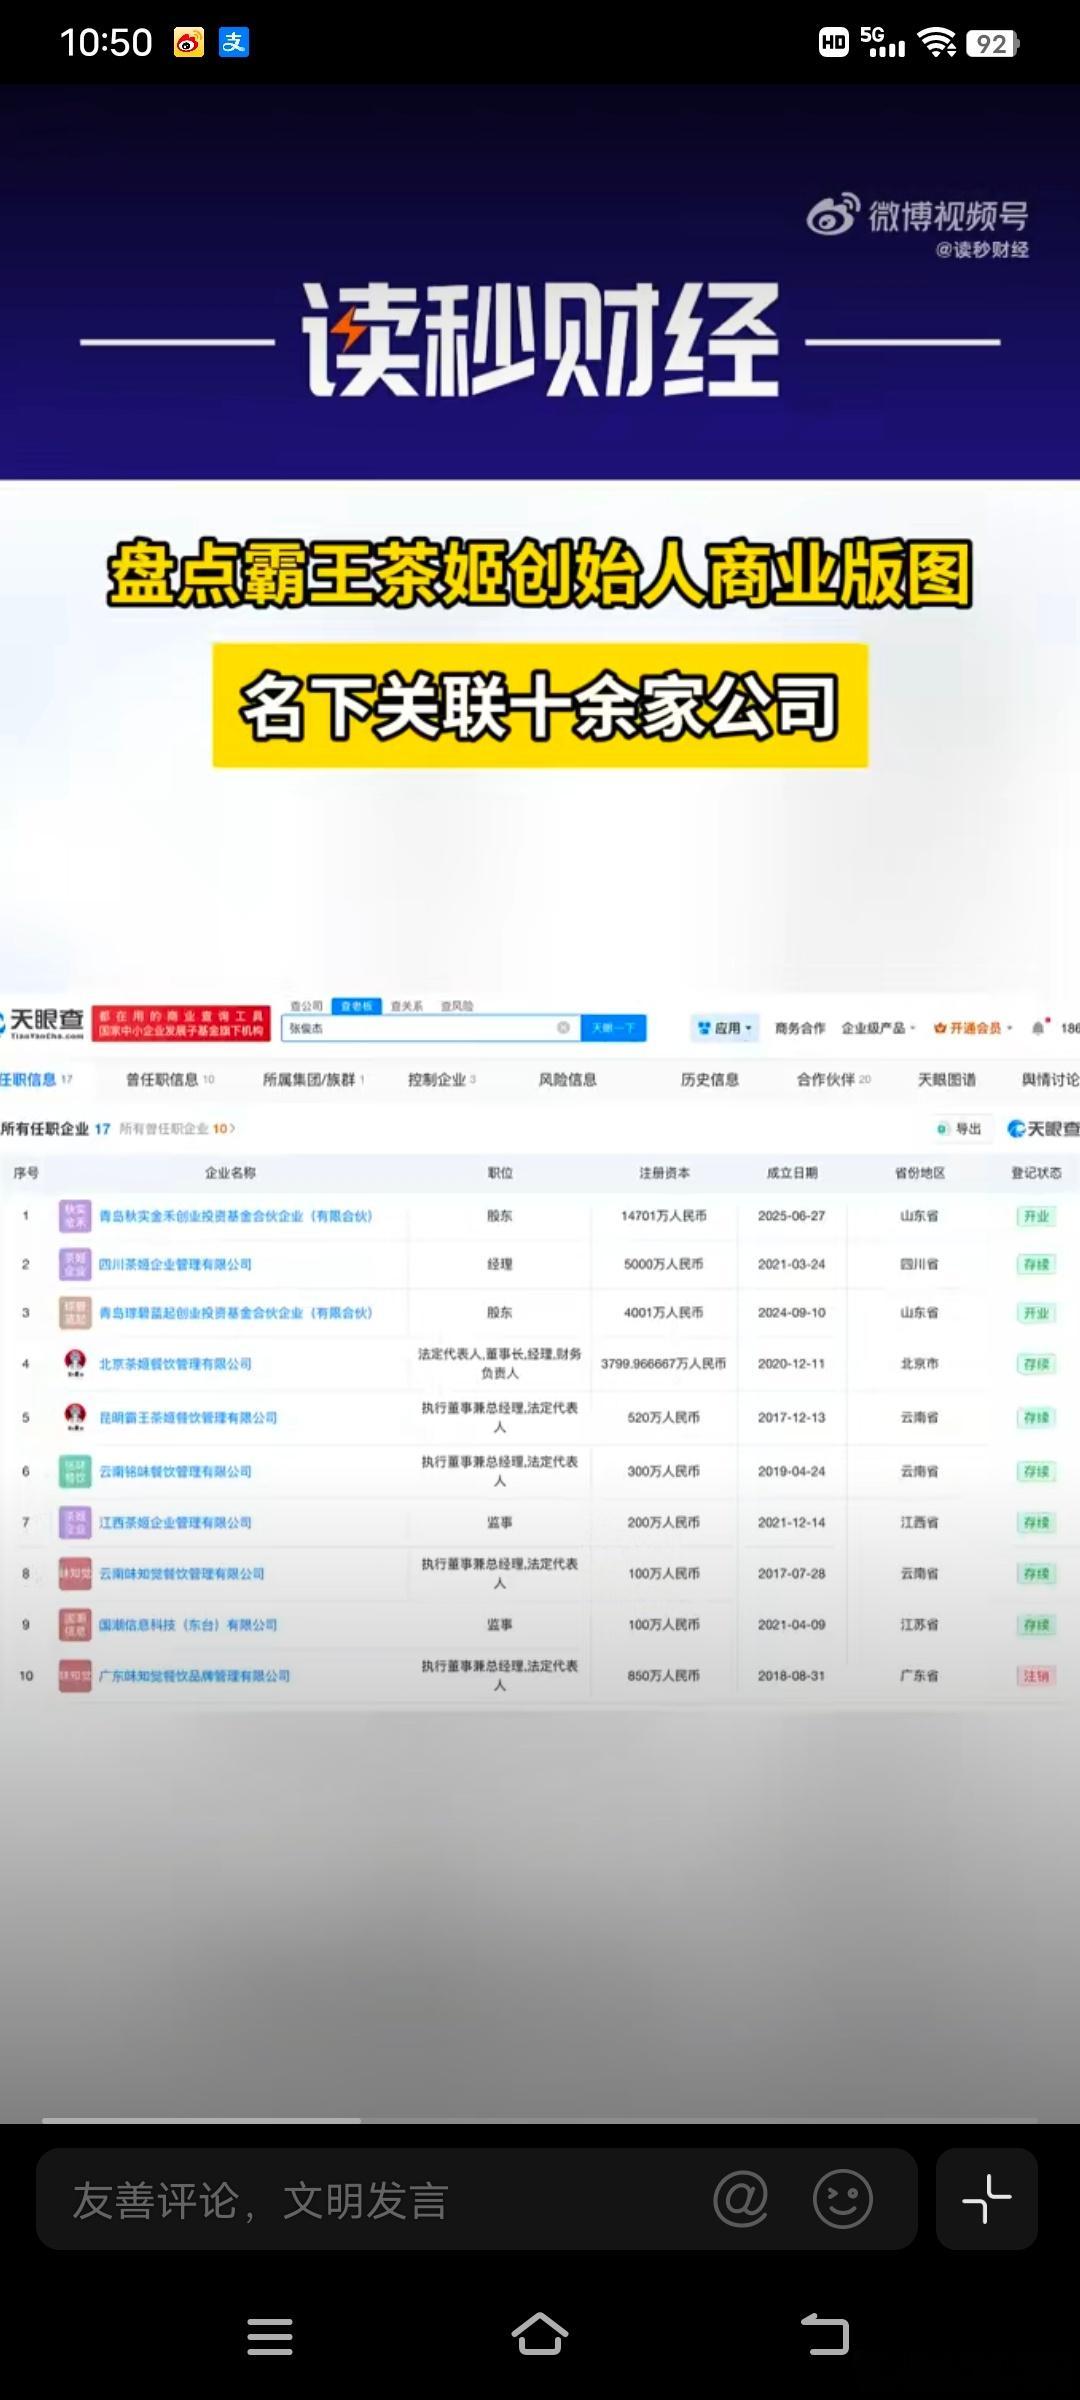
Task: Switch to the 查公司 search tab
Action: 306,1005
